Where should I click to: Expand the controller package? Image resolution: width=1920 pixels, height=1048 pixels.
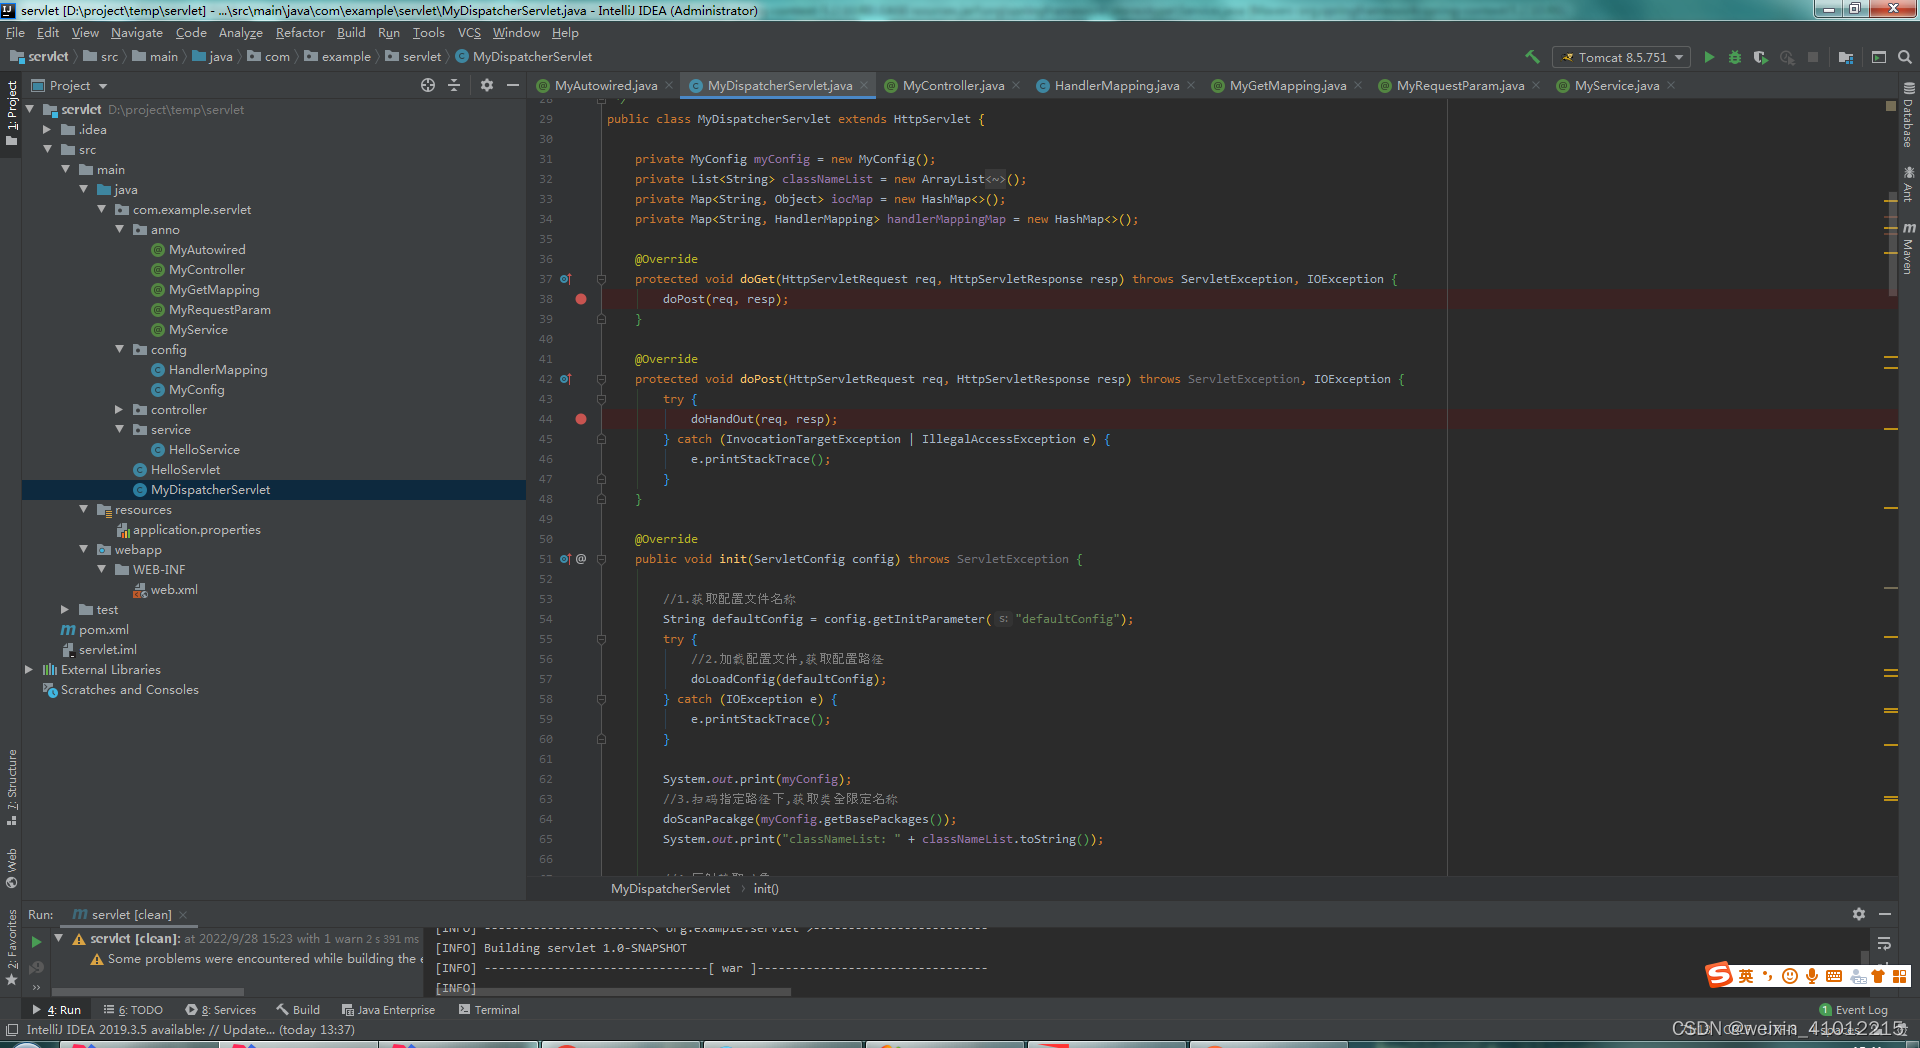coord(119,409)
